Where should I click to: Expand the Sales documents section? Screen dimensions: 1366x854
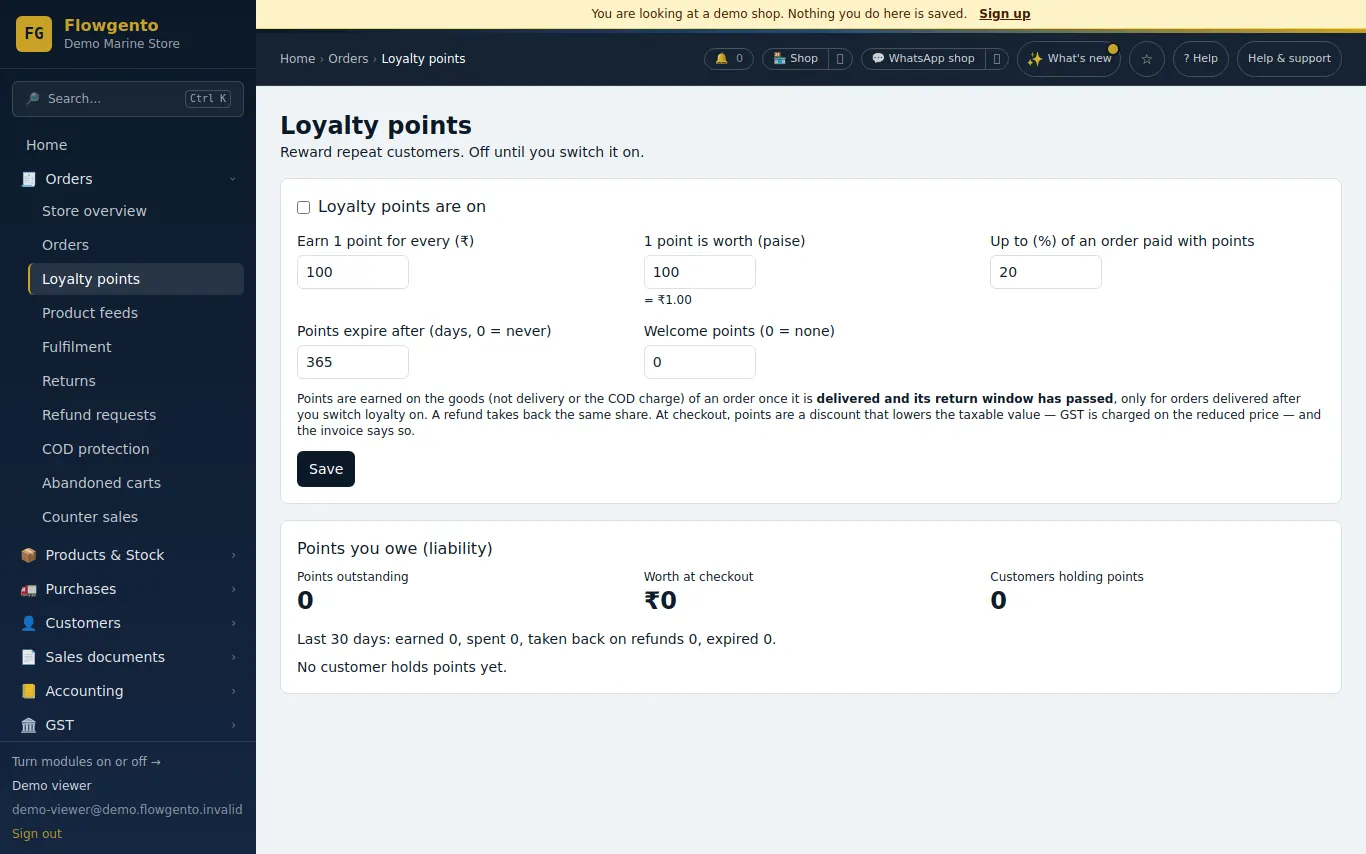(x=128, y=657)
